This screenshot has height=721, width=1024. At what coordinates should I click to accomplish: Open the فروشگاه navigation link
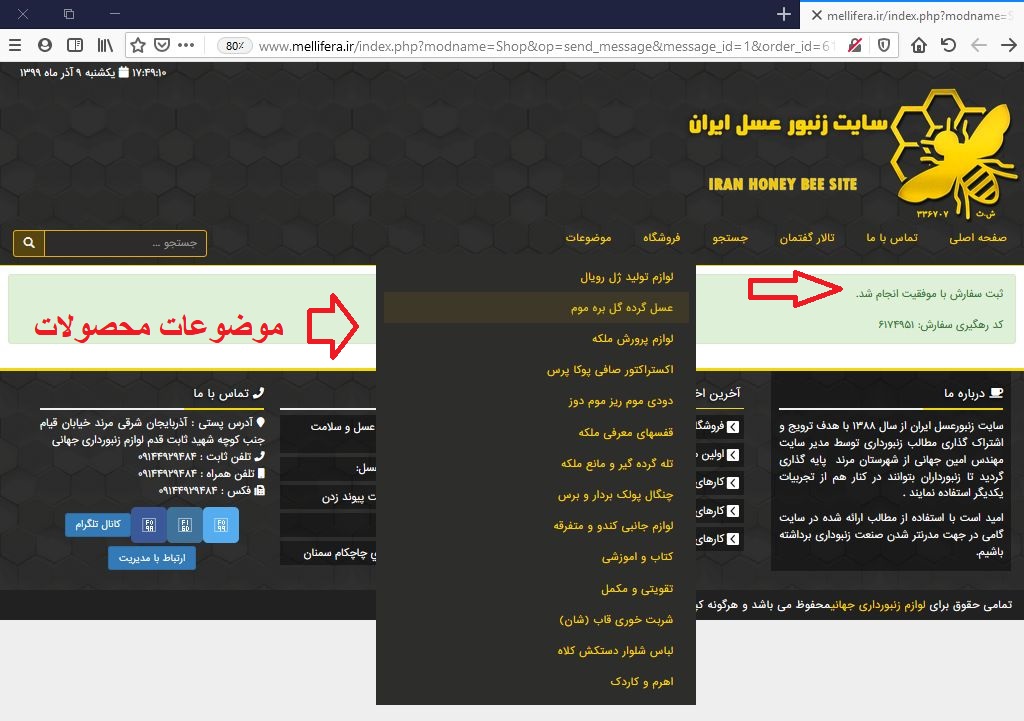click(661, 238)
